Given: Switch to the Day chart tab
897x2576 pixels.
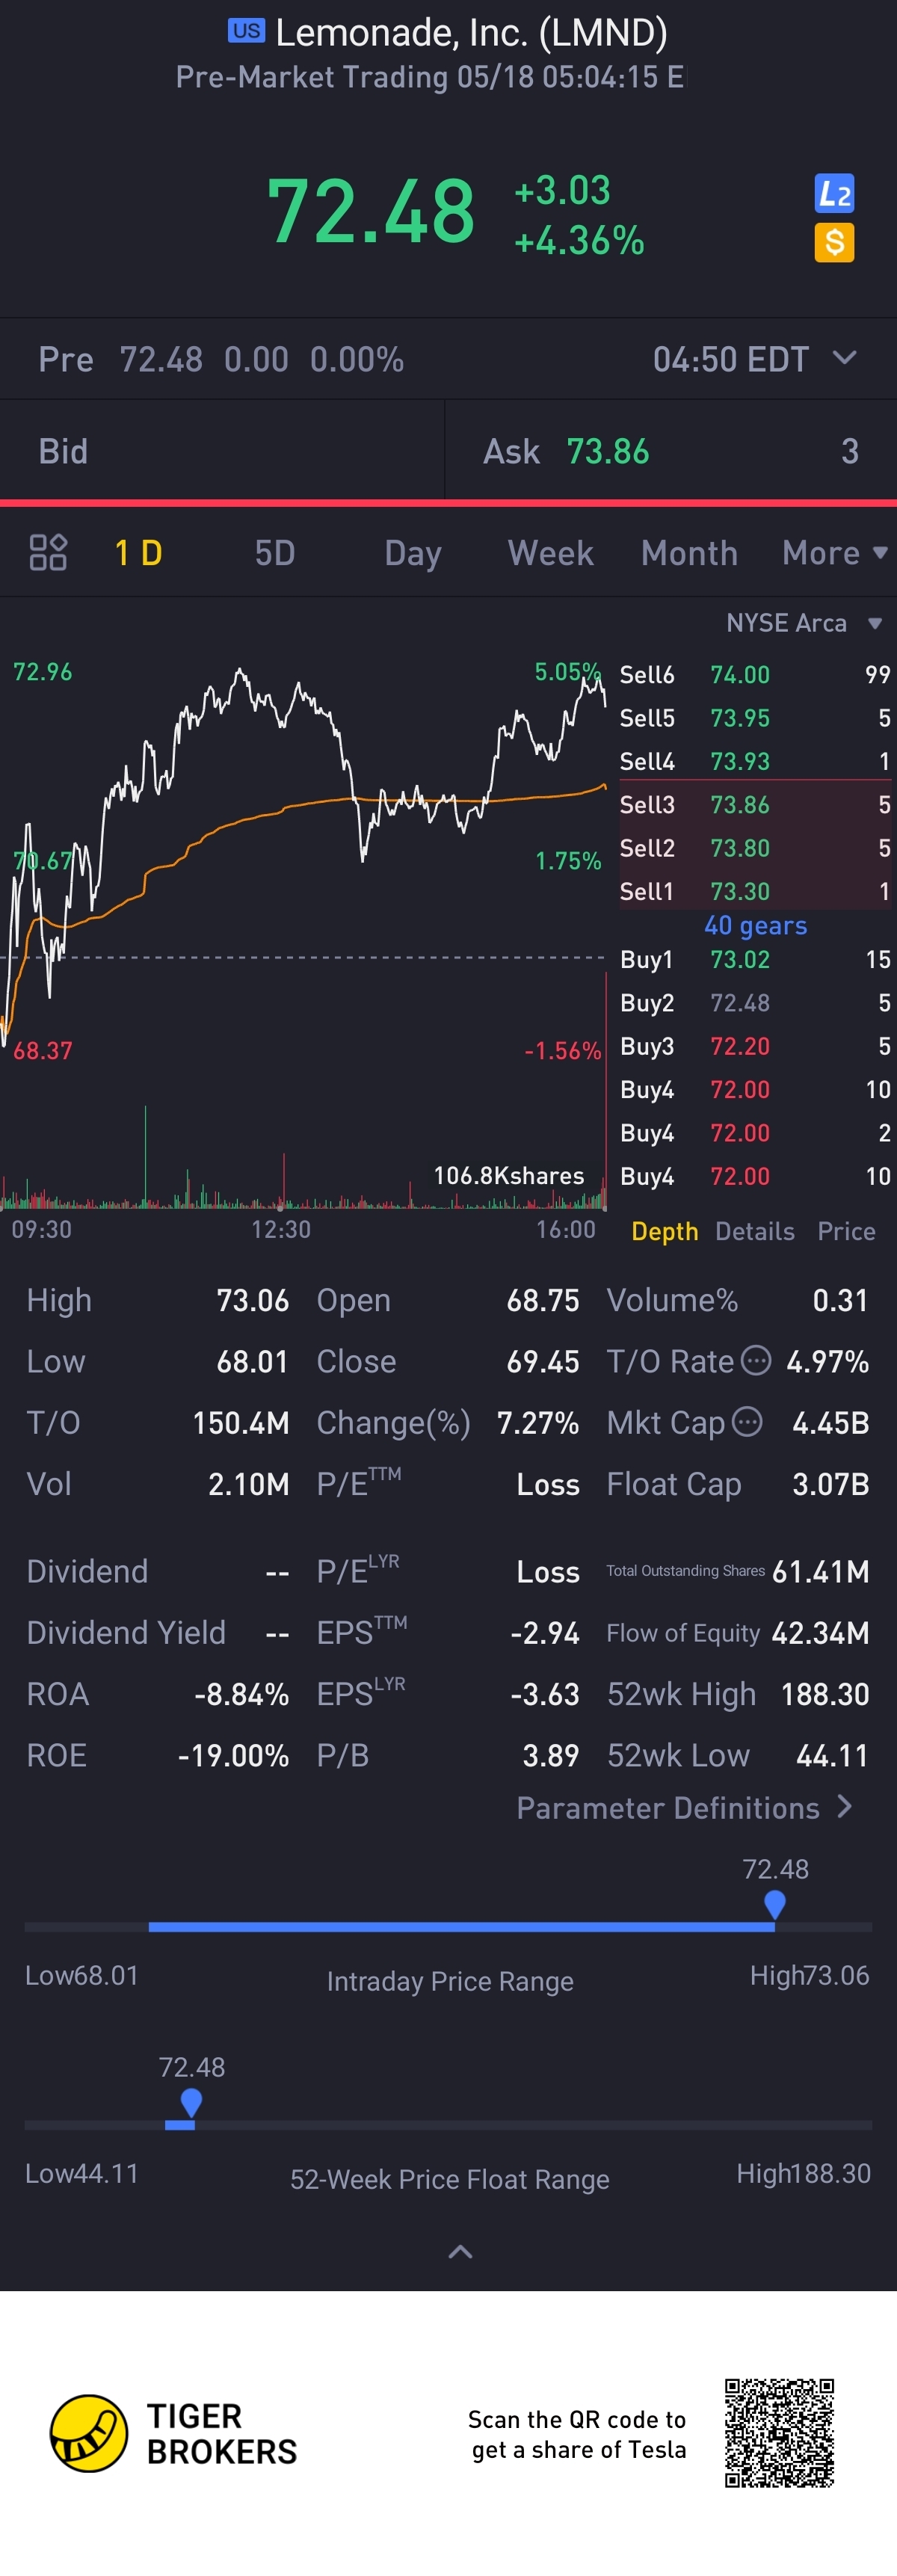Looking at the screenshot, I should pyautogui.click(x=413, y=553).
